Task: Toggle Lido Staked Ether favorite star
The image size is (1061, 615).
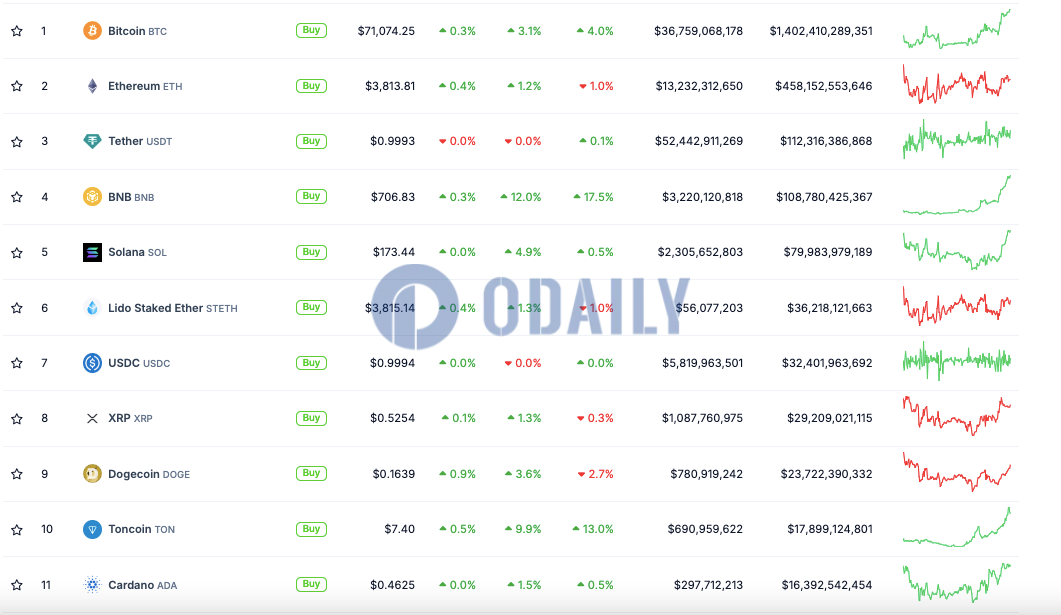Action: 17,308
